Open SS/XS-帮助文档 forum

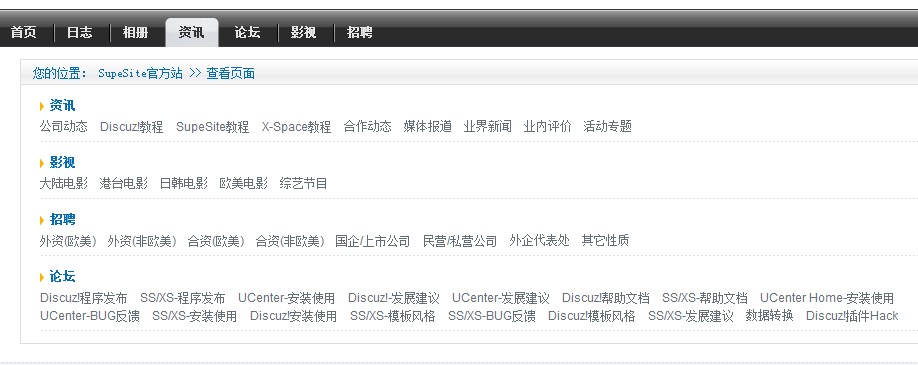pyautogui.click(x=705, y=298)
